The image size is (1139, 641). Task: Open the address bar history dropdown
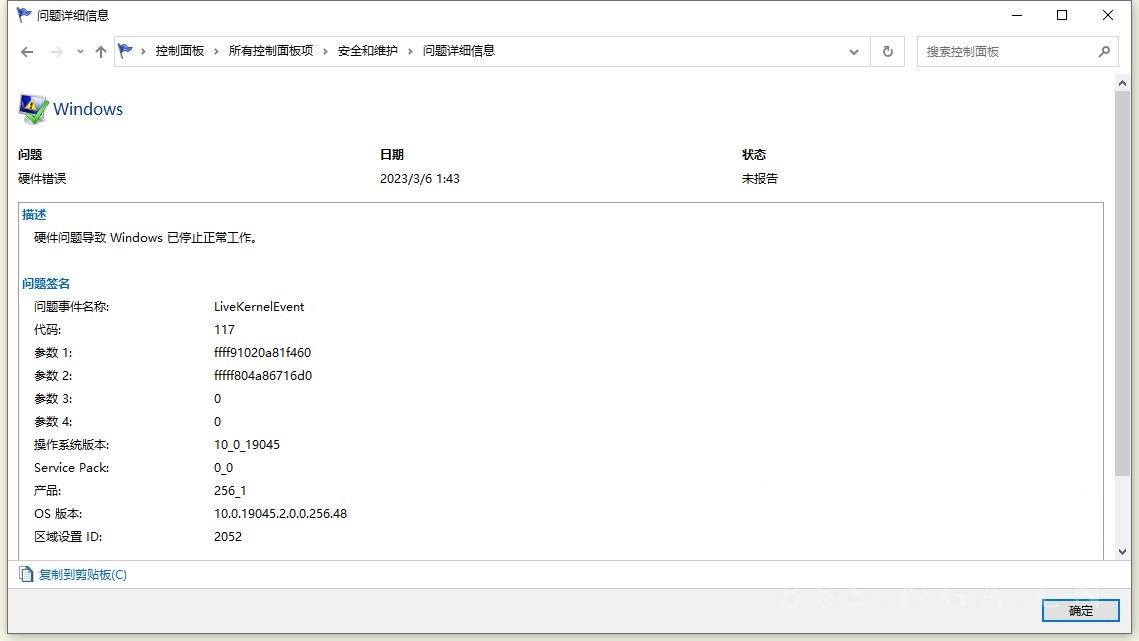(x=853, y=51)
